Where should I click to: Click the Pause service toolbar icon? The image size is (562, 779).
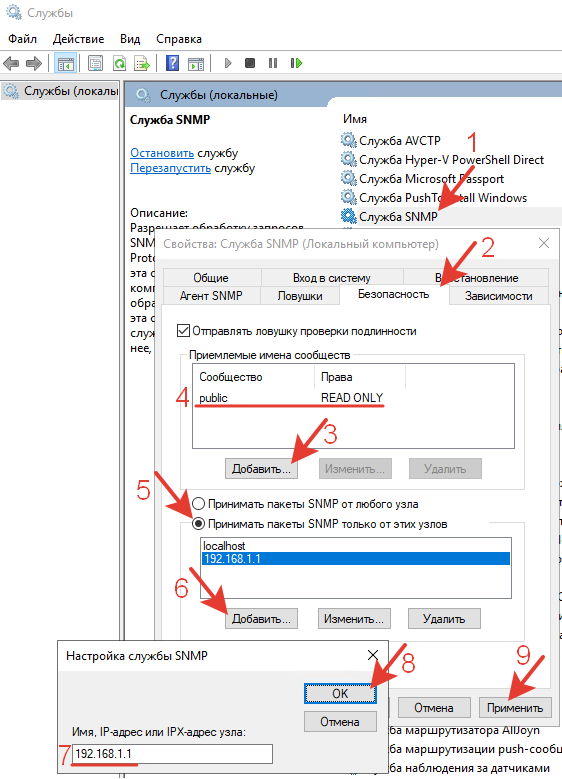point(273,63)
